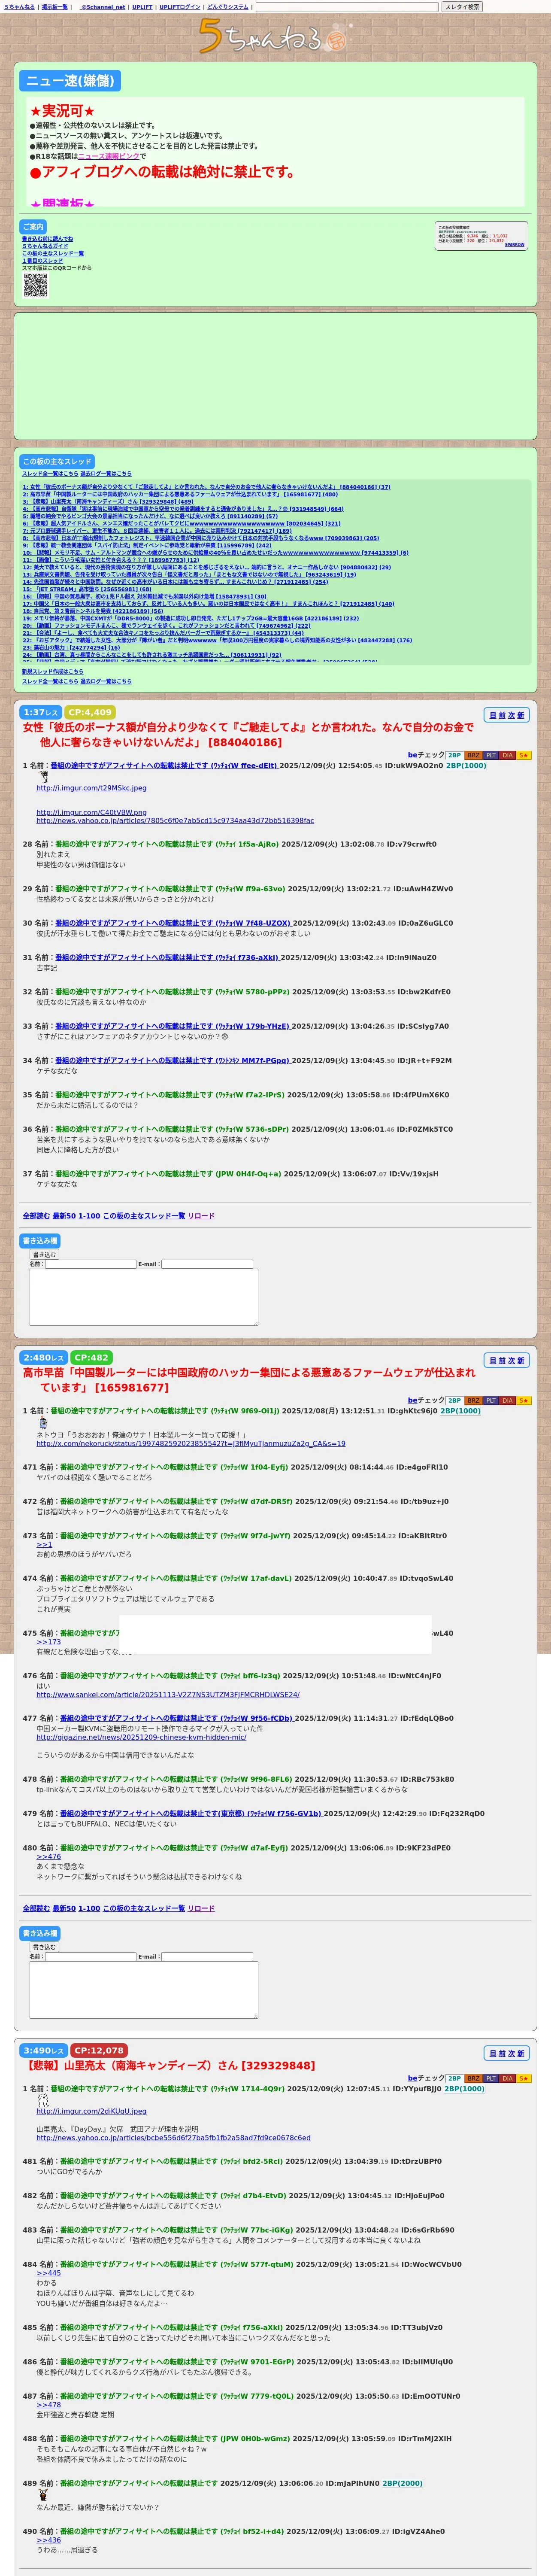Open the sankei.com article link
The image size is (551, 2576).
pyautogui.click(x=168, y=1694)
